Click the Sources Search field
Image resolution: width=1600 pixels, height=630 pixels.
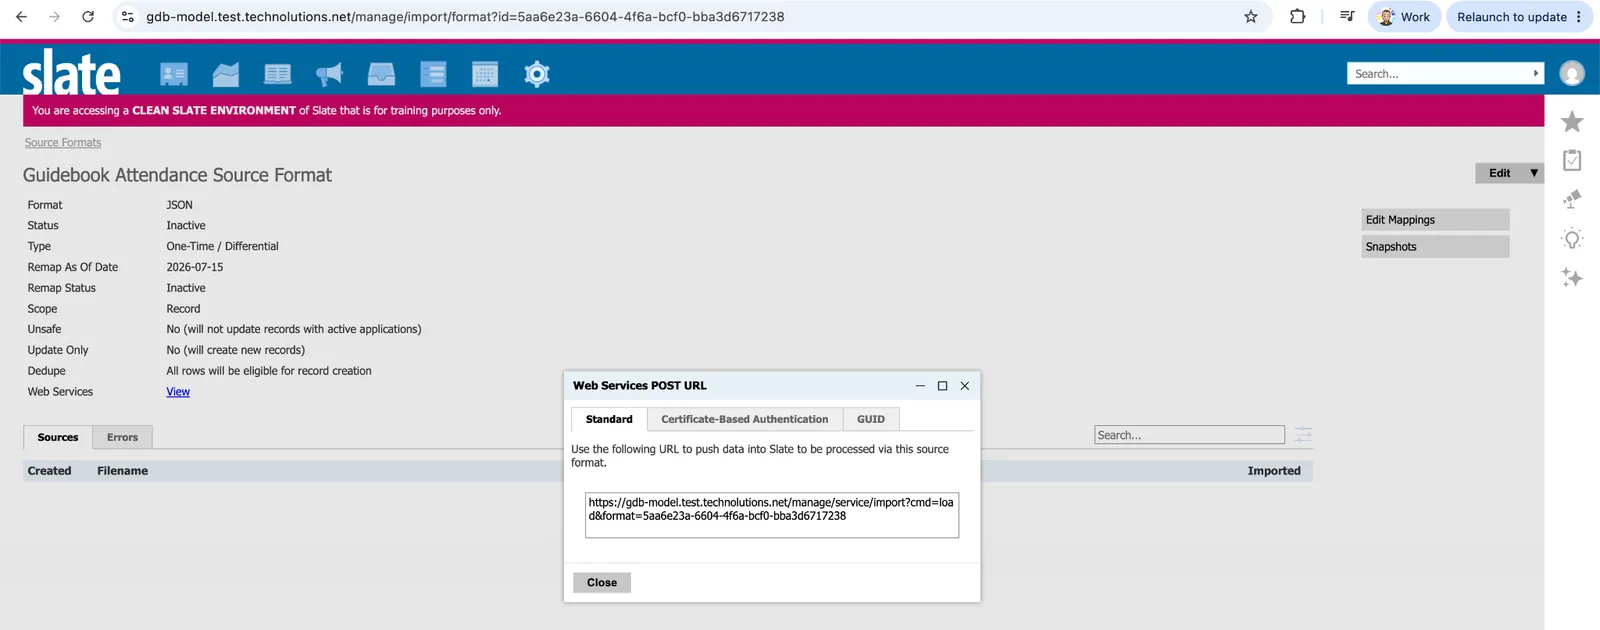pyautogui.click(x=1189, y=435)
